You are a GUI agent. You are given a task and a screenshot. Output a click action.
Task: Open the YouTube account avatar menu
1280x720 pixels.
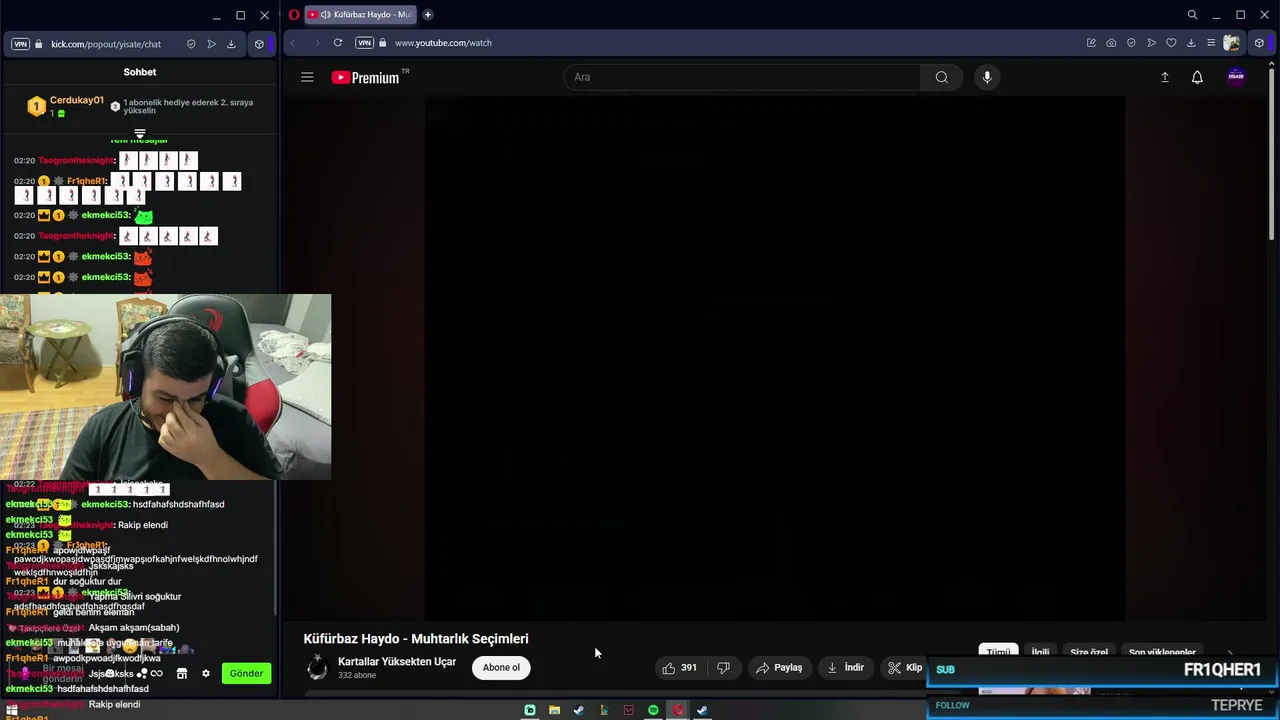point(1236,77)
